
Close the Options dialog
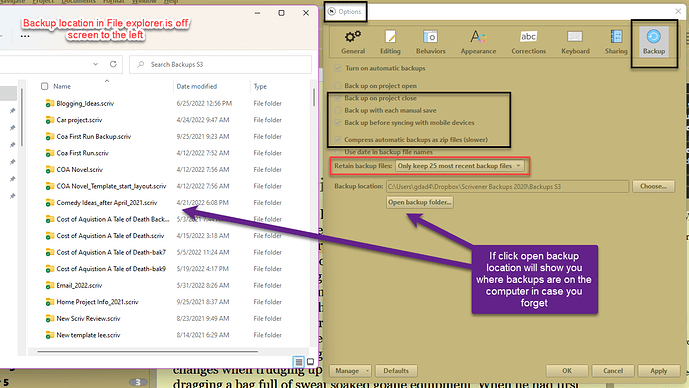[678, 11]
